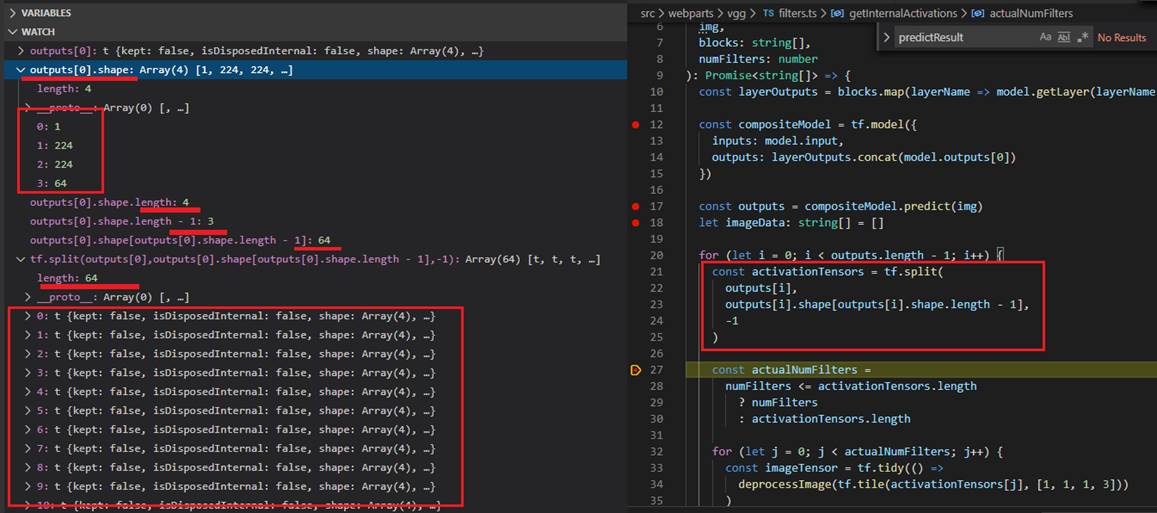Collapse the outputs[0].shape watch entry
This screenshot has width=1157, height=513.
point(21,70)
